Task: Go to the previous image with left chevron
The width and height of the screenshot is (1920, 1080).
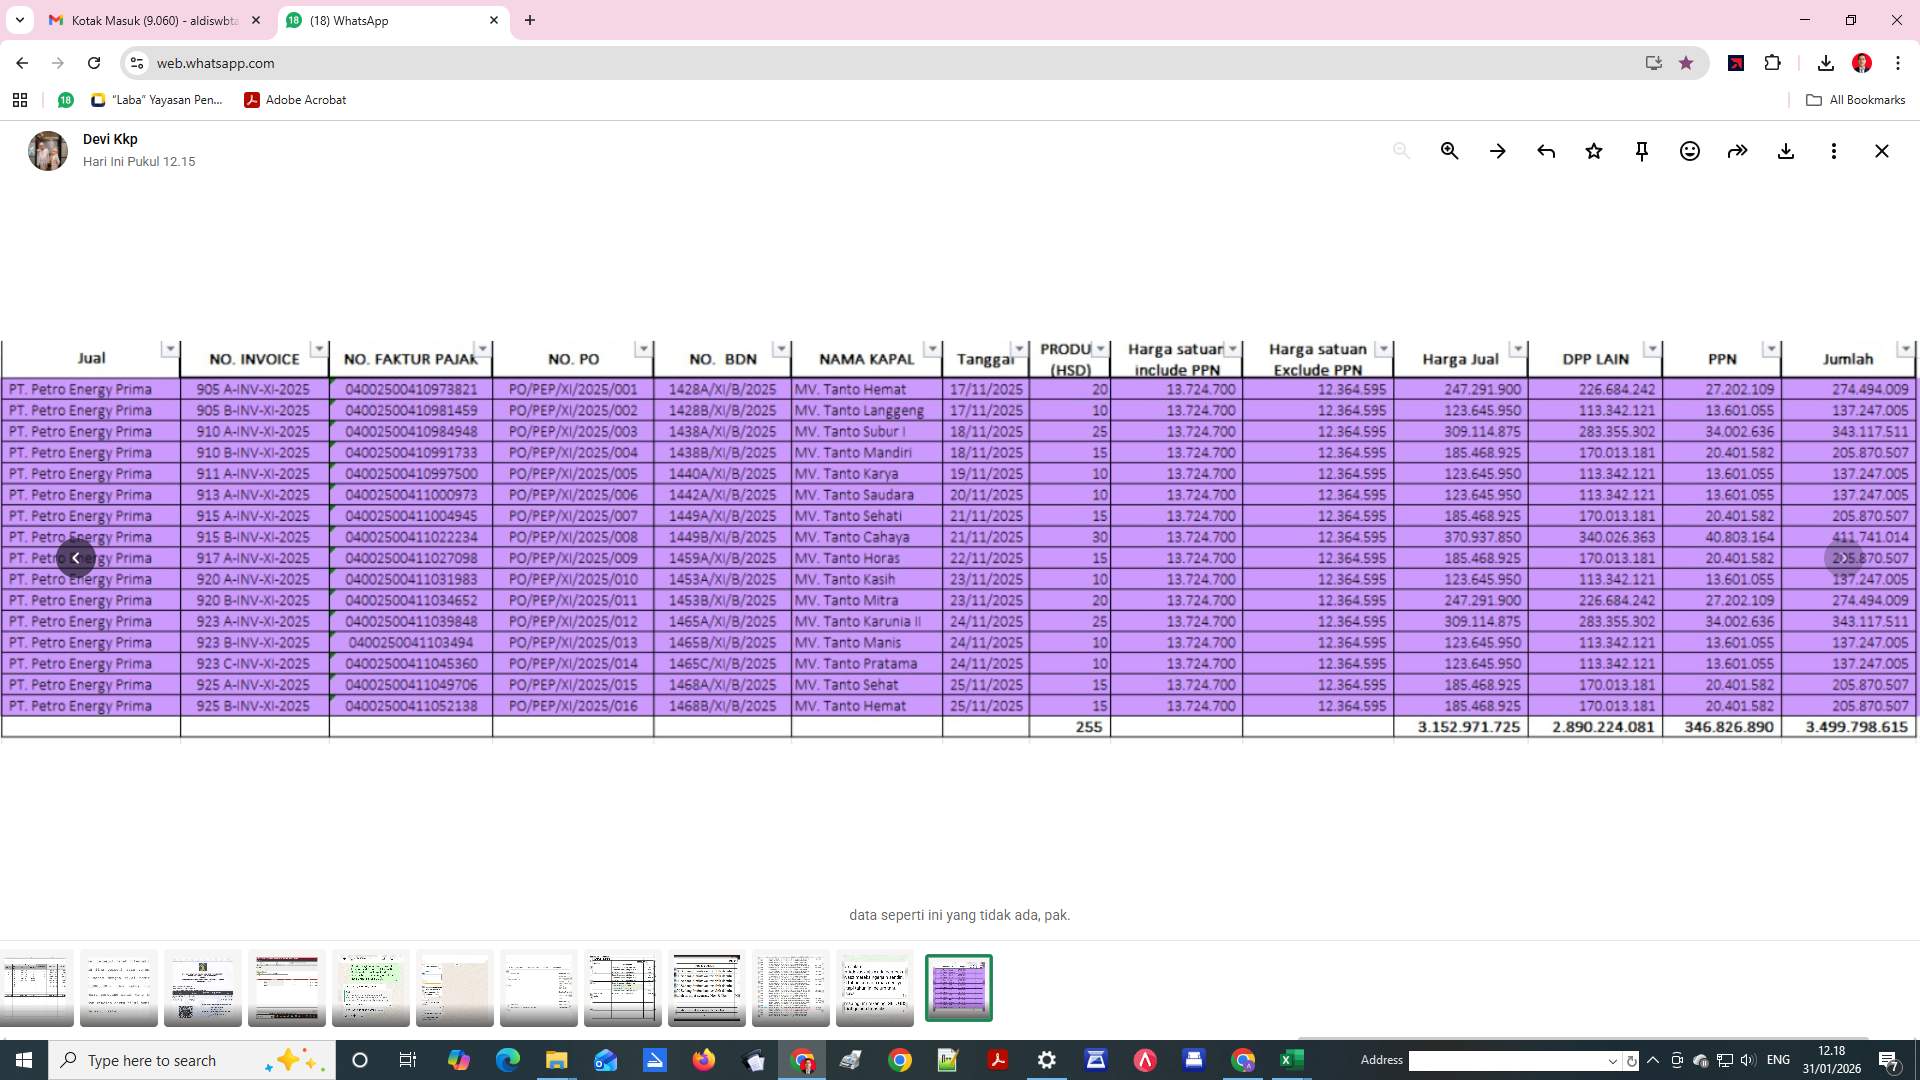Action: (x=76, y=558)
